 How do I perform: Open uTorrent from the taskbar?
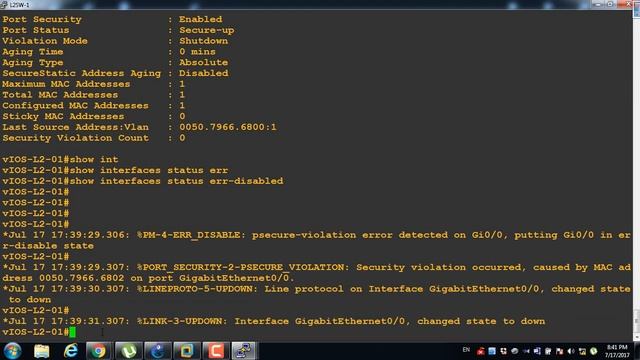129,351
